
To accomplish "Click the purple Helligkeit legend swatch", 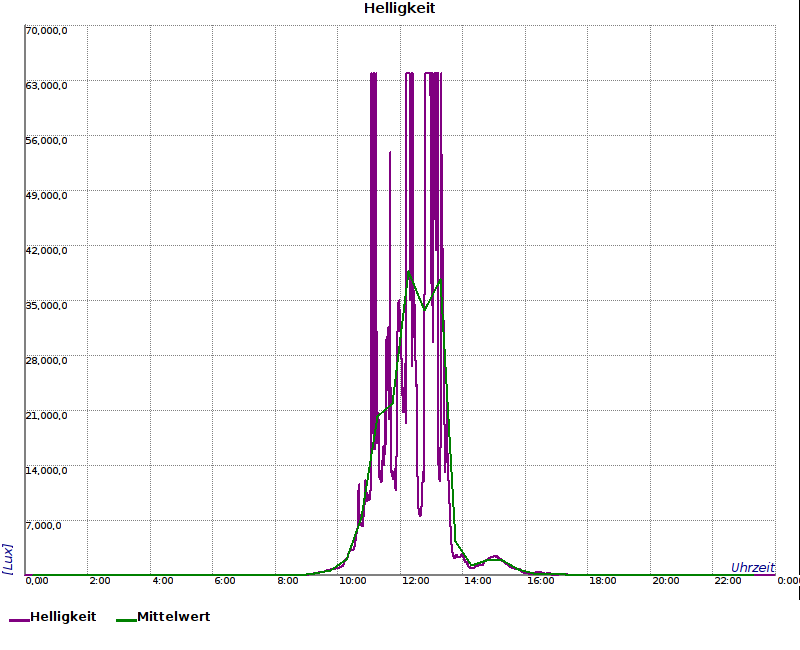I will tap(19, 620).
